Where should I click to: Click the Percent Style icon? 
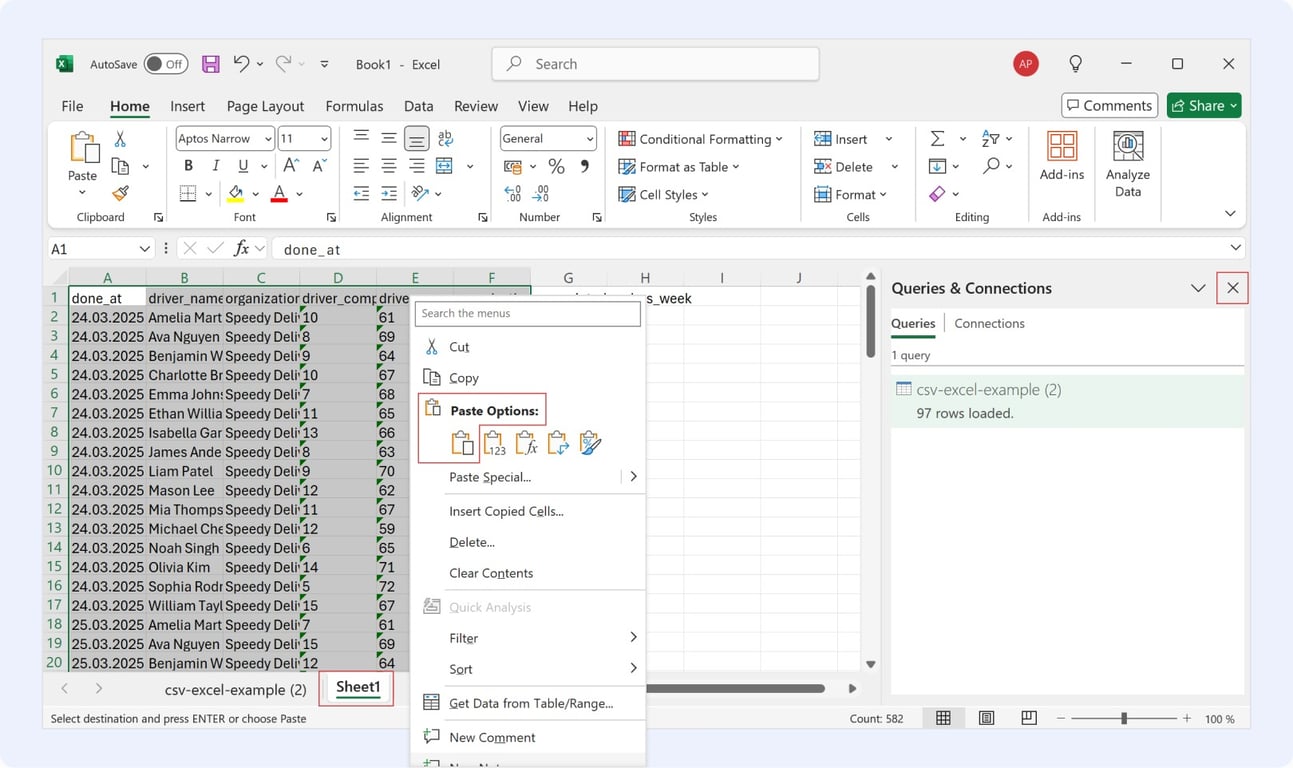coord(556,166)
